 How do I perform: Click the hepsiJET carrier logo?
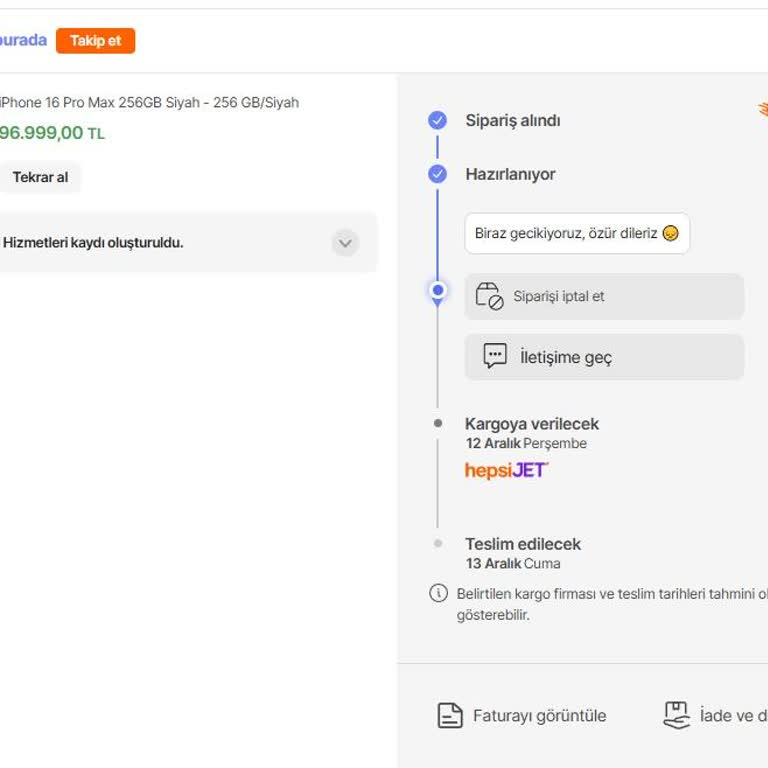506,470
